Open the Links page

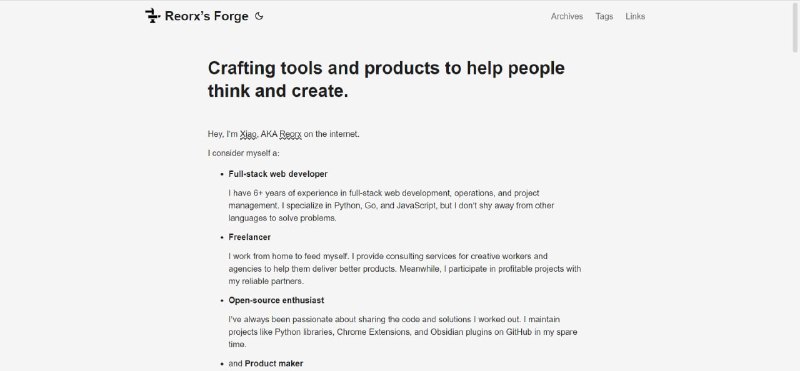pyautogui.click(x=635, y=16)
